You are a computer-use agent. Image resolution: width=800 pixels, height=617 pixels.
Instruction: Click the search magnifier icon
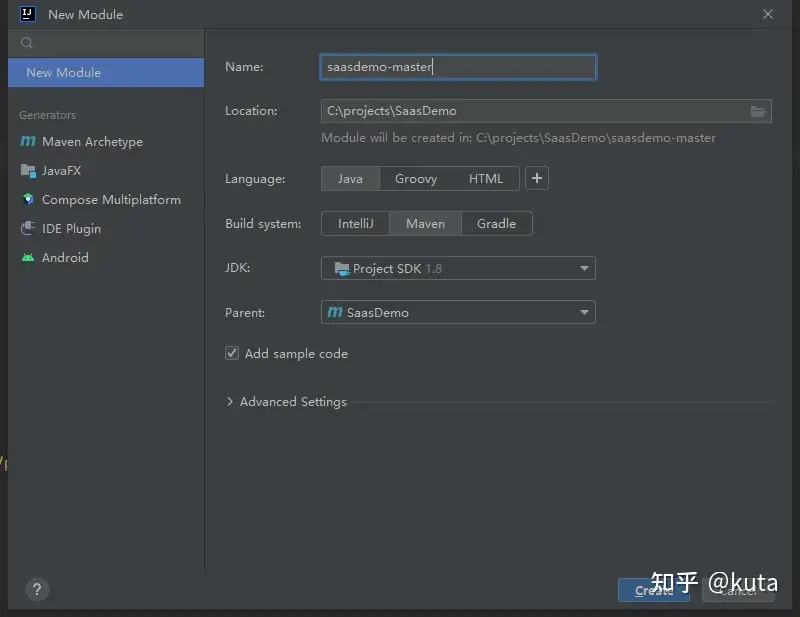point(27,43)
